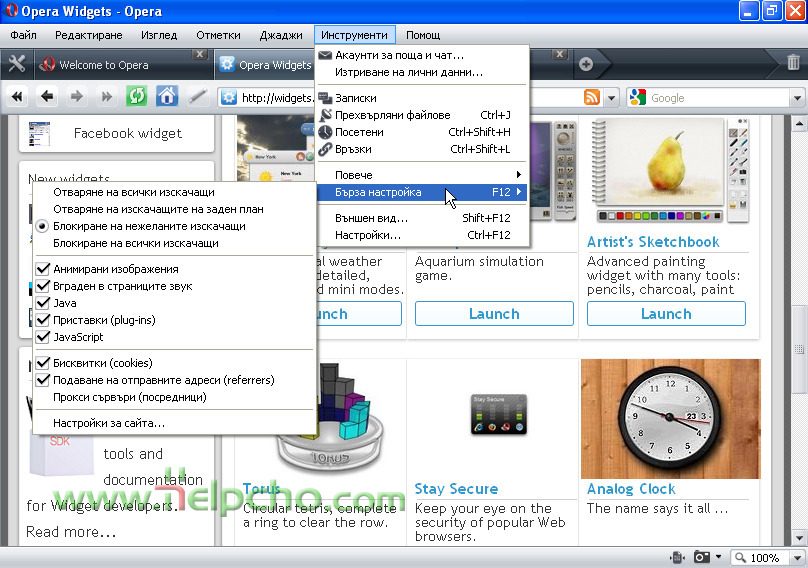This screenshot has width=808, height=568.
Task: Open the Analog Clock link
Action: 631,489
